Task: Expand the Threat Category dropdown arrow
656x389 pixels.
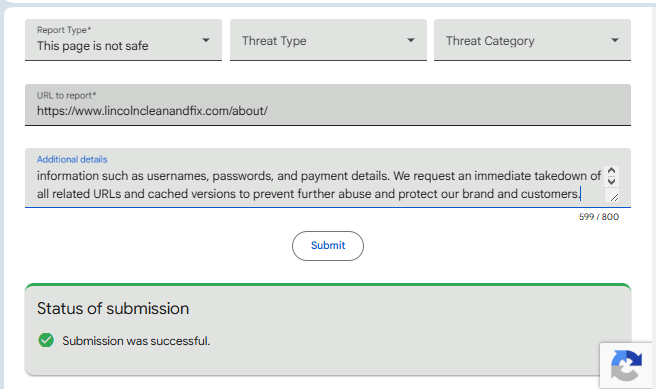Action: point(615,40)
